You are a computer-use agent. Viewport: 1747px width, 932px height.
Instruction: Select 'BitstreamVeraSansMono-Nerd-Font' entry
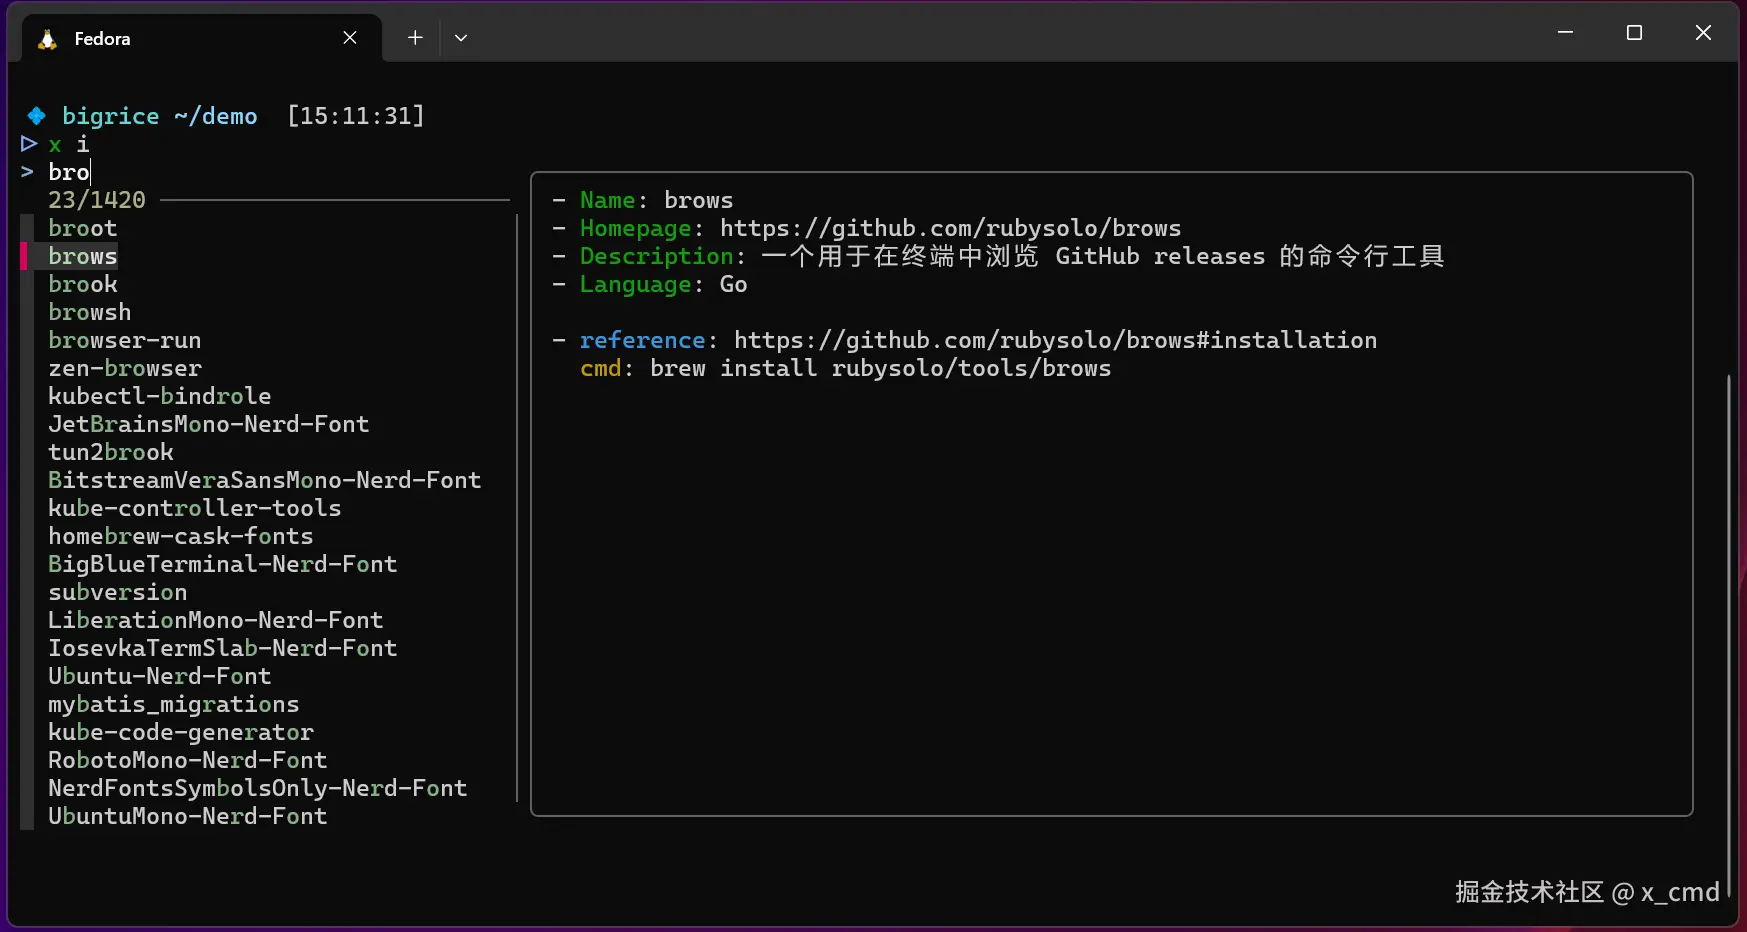coord(265,480)
